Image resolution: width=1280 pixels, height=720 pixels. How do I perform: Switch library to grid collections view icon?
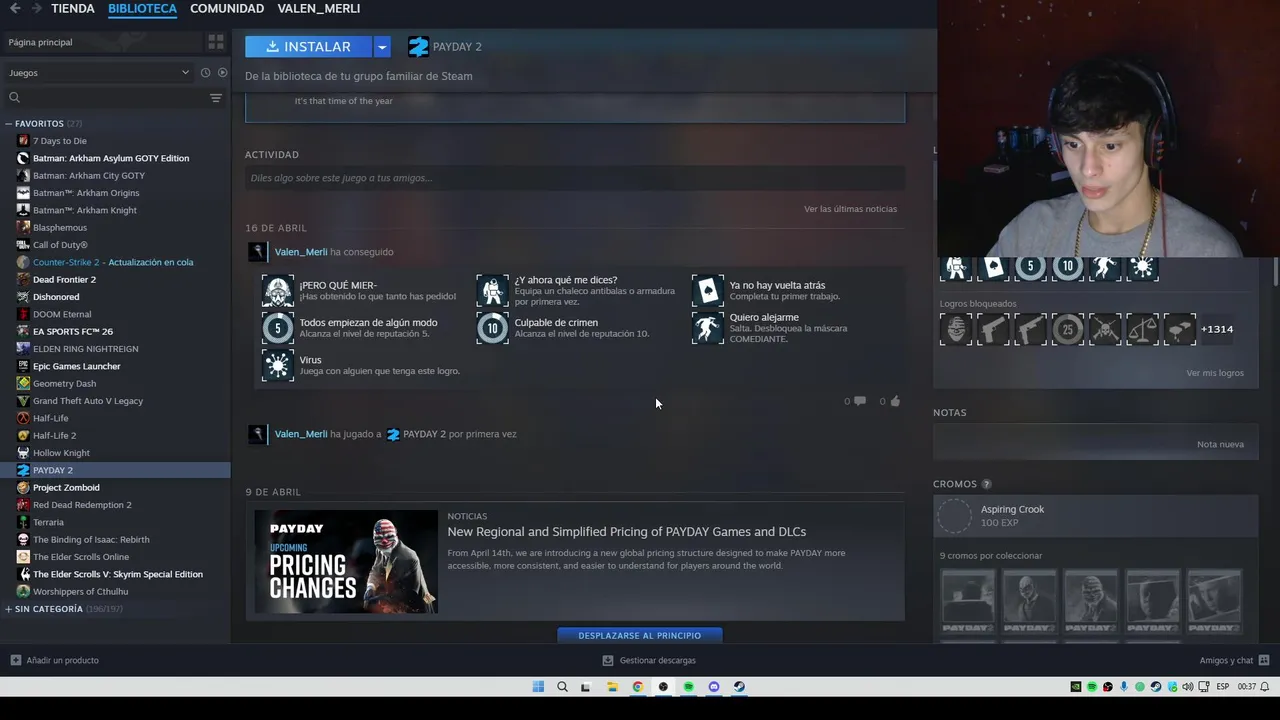click(216, 42)
